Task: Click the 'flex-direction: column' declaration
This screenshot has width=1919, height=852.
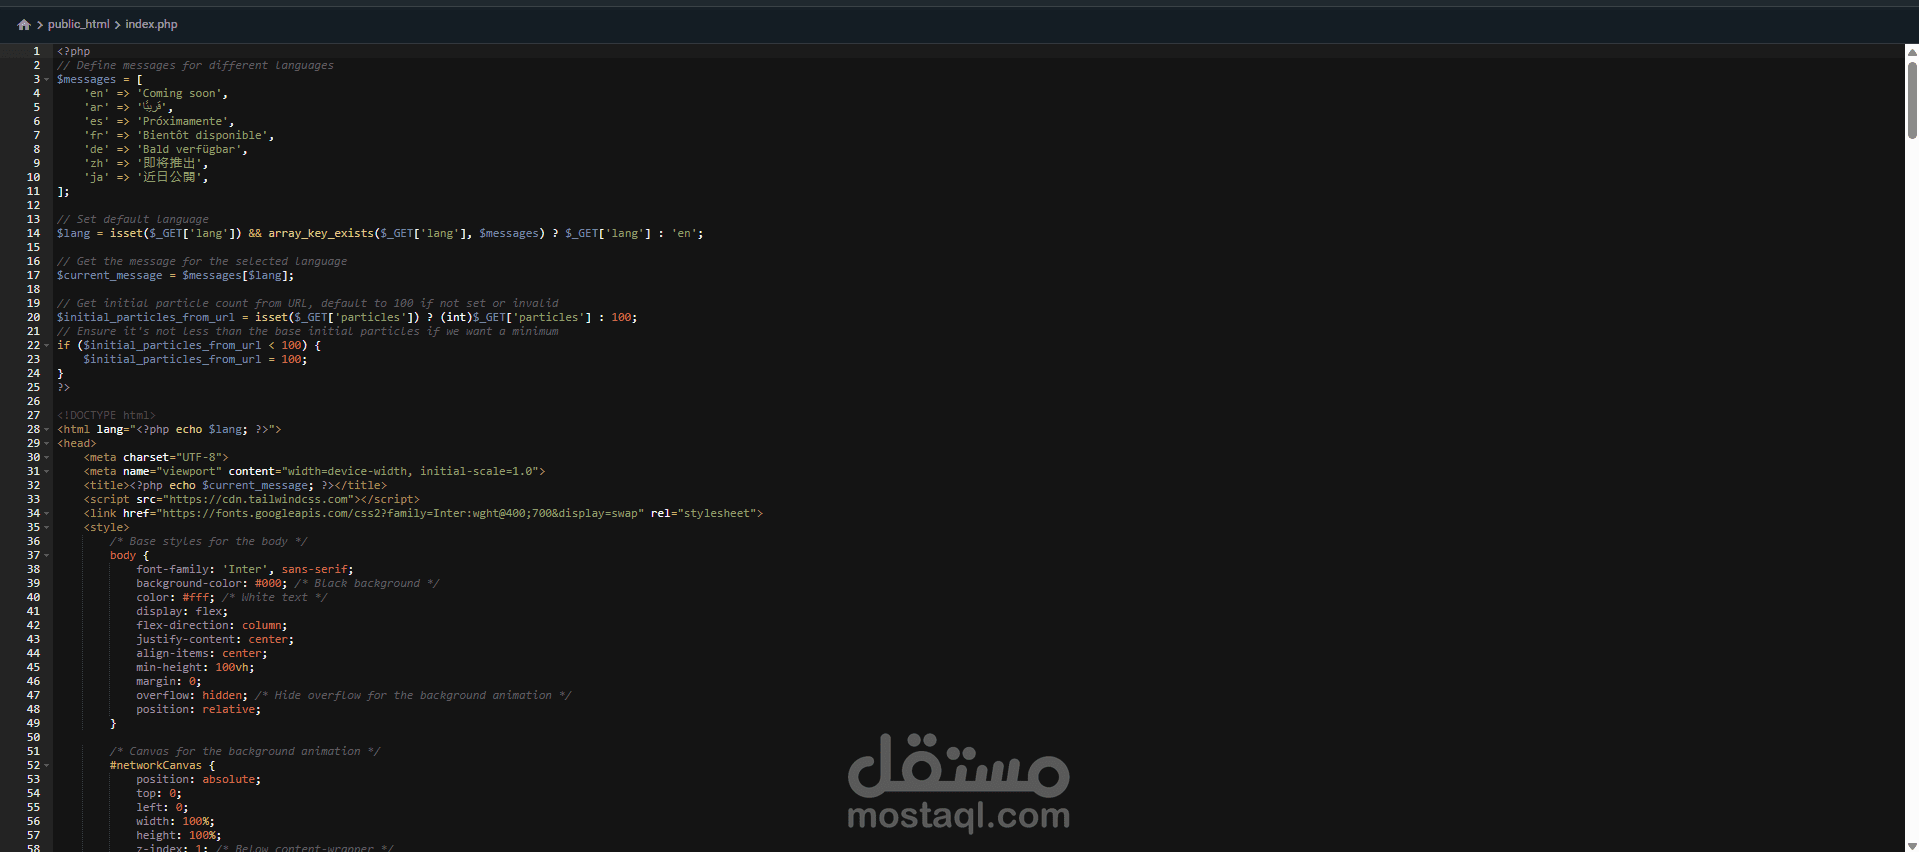Action: 212,625
